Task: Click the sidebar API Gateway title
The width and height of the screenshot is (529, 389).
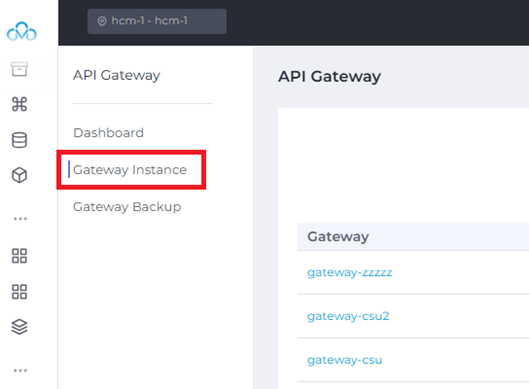Action: [116, 75]
